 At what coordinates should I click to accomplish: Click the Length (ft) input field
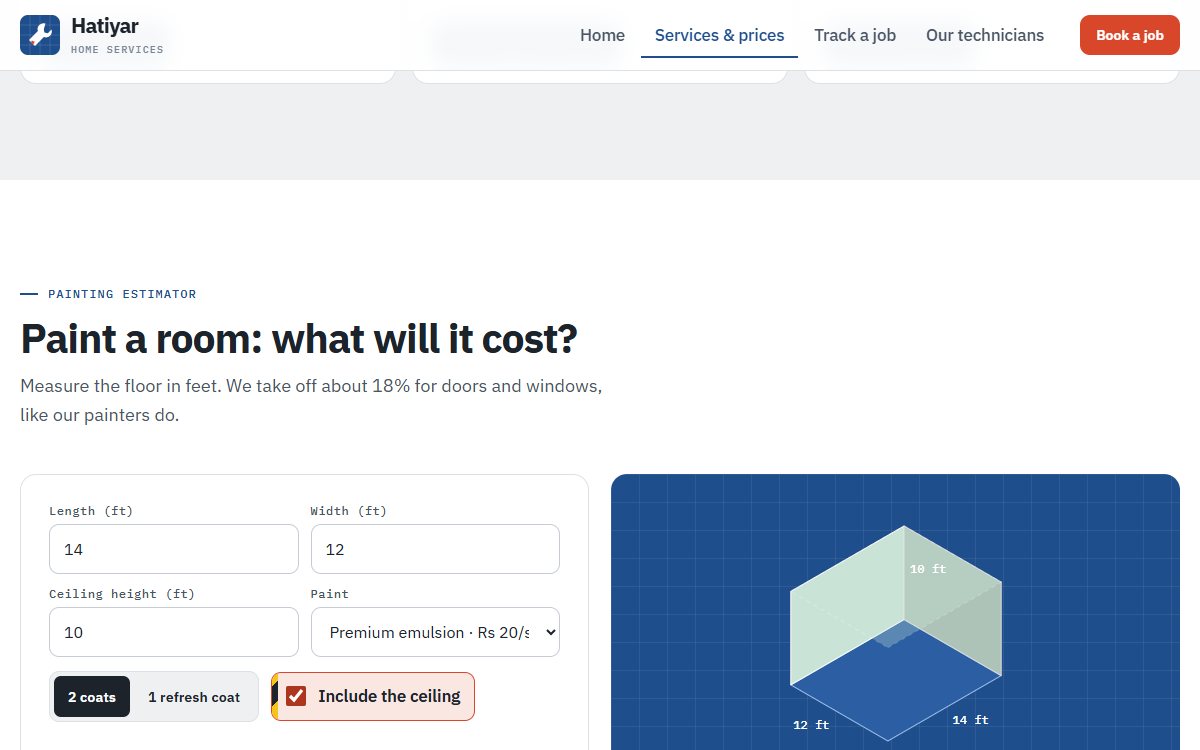[x=174, y=549]
